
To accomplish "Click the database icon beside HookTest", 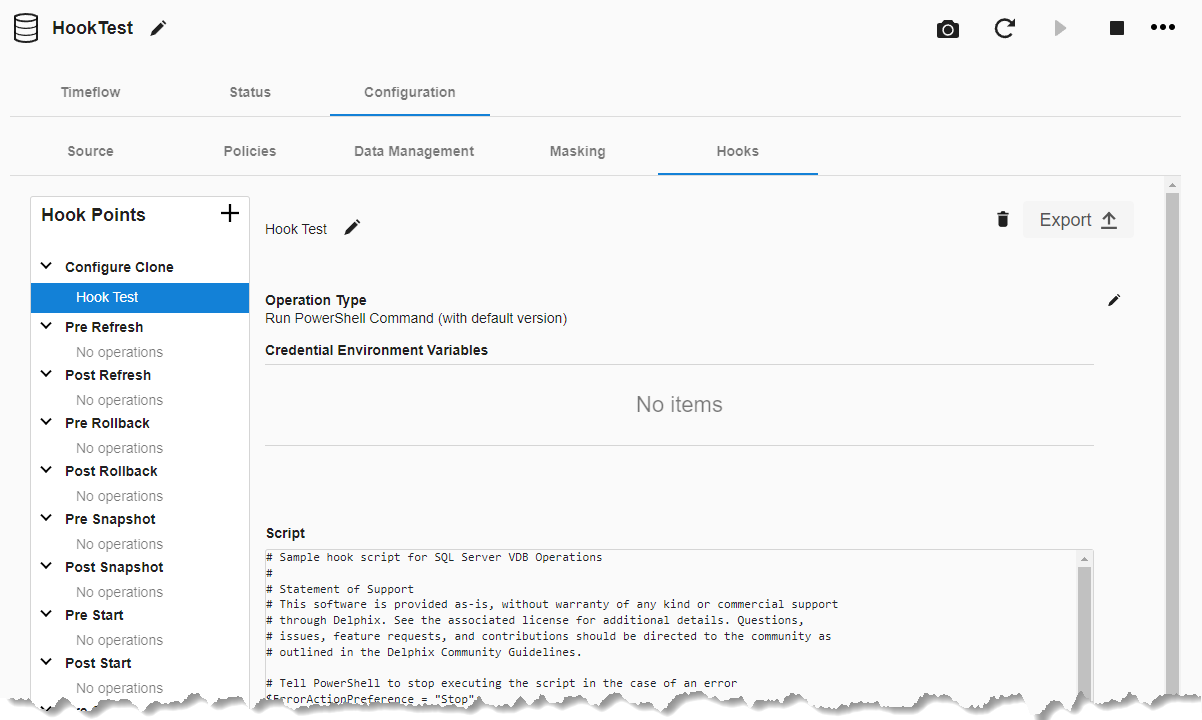I will [x=26, y=28].
